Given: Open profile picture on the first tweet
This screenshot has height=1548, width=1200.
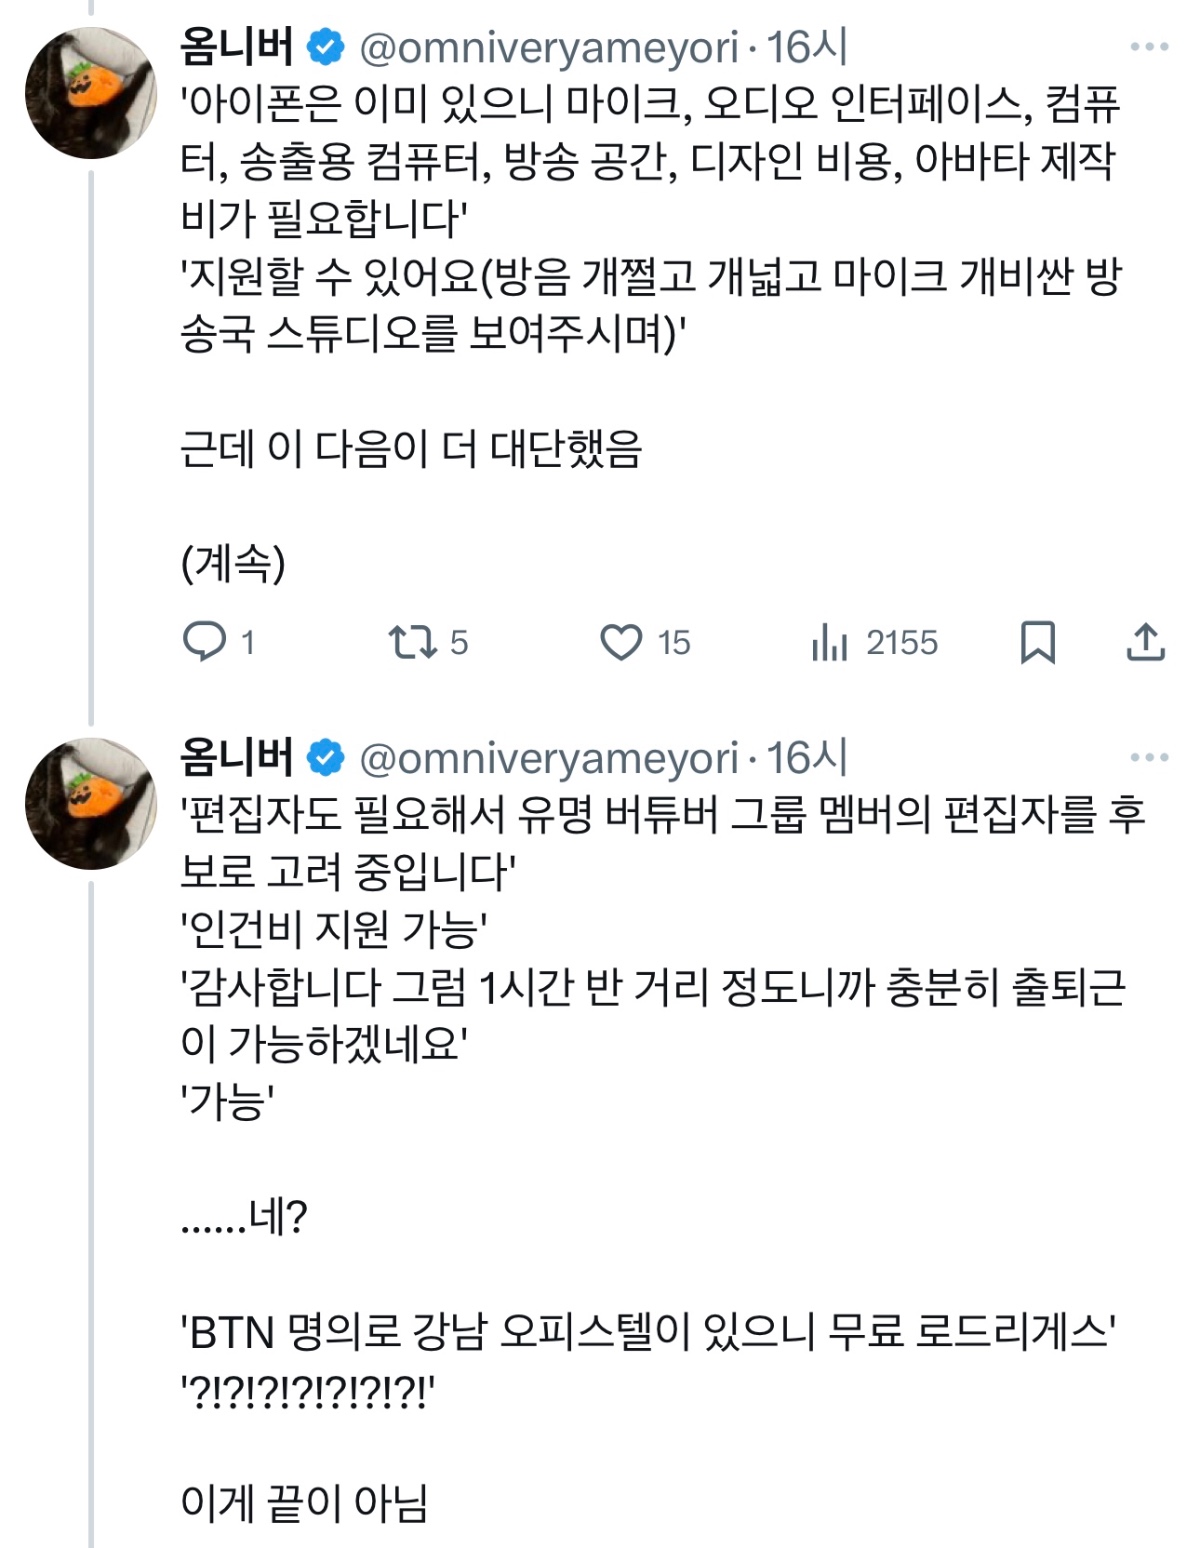Looking at the screenshot, I should 91,93.
